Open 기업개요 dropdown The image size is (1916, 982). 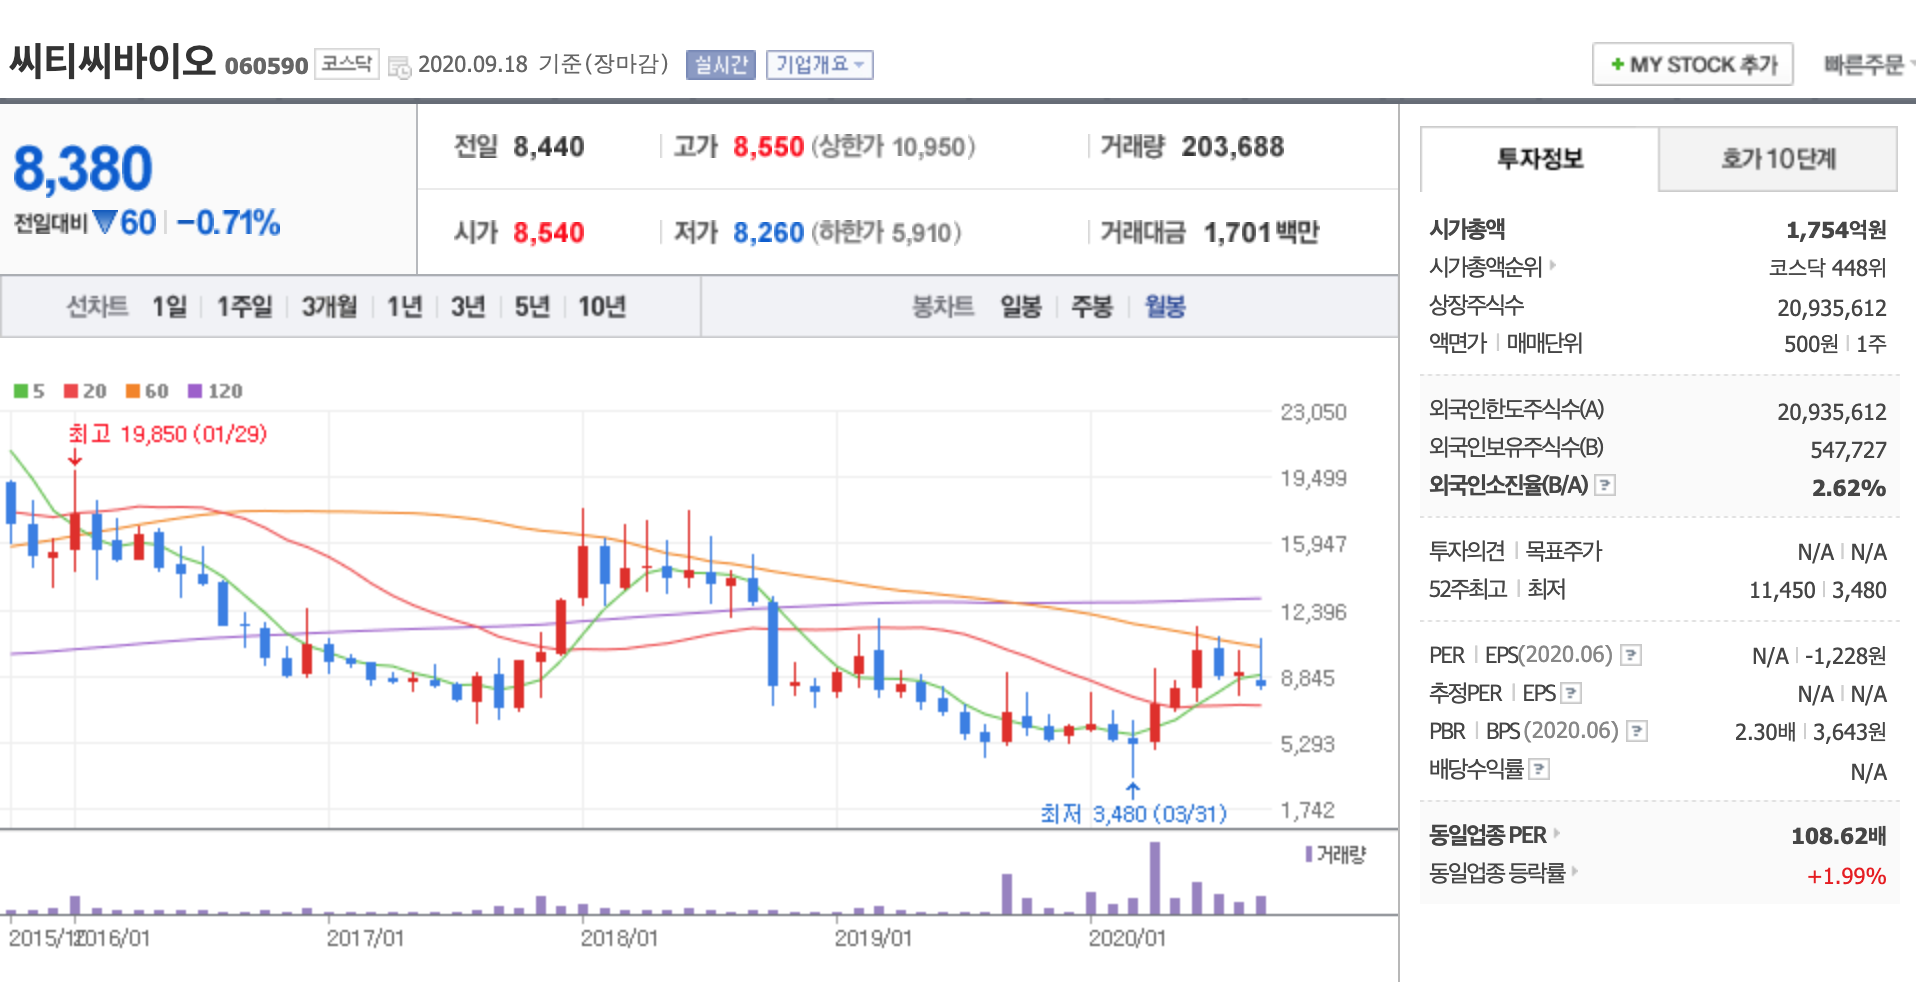point(820,65)
